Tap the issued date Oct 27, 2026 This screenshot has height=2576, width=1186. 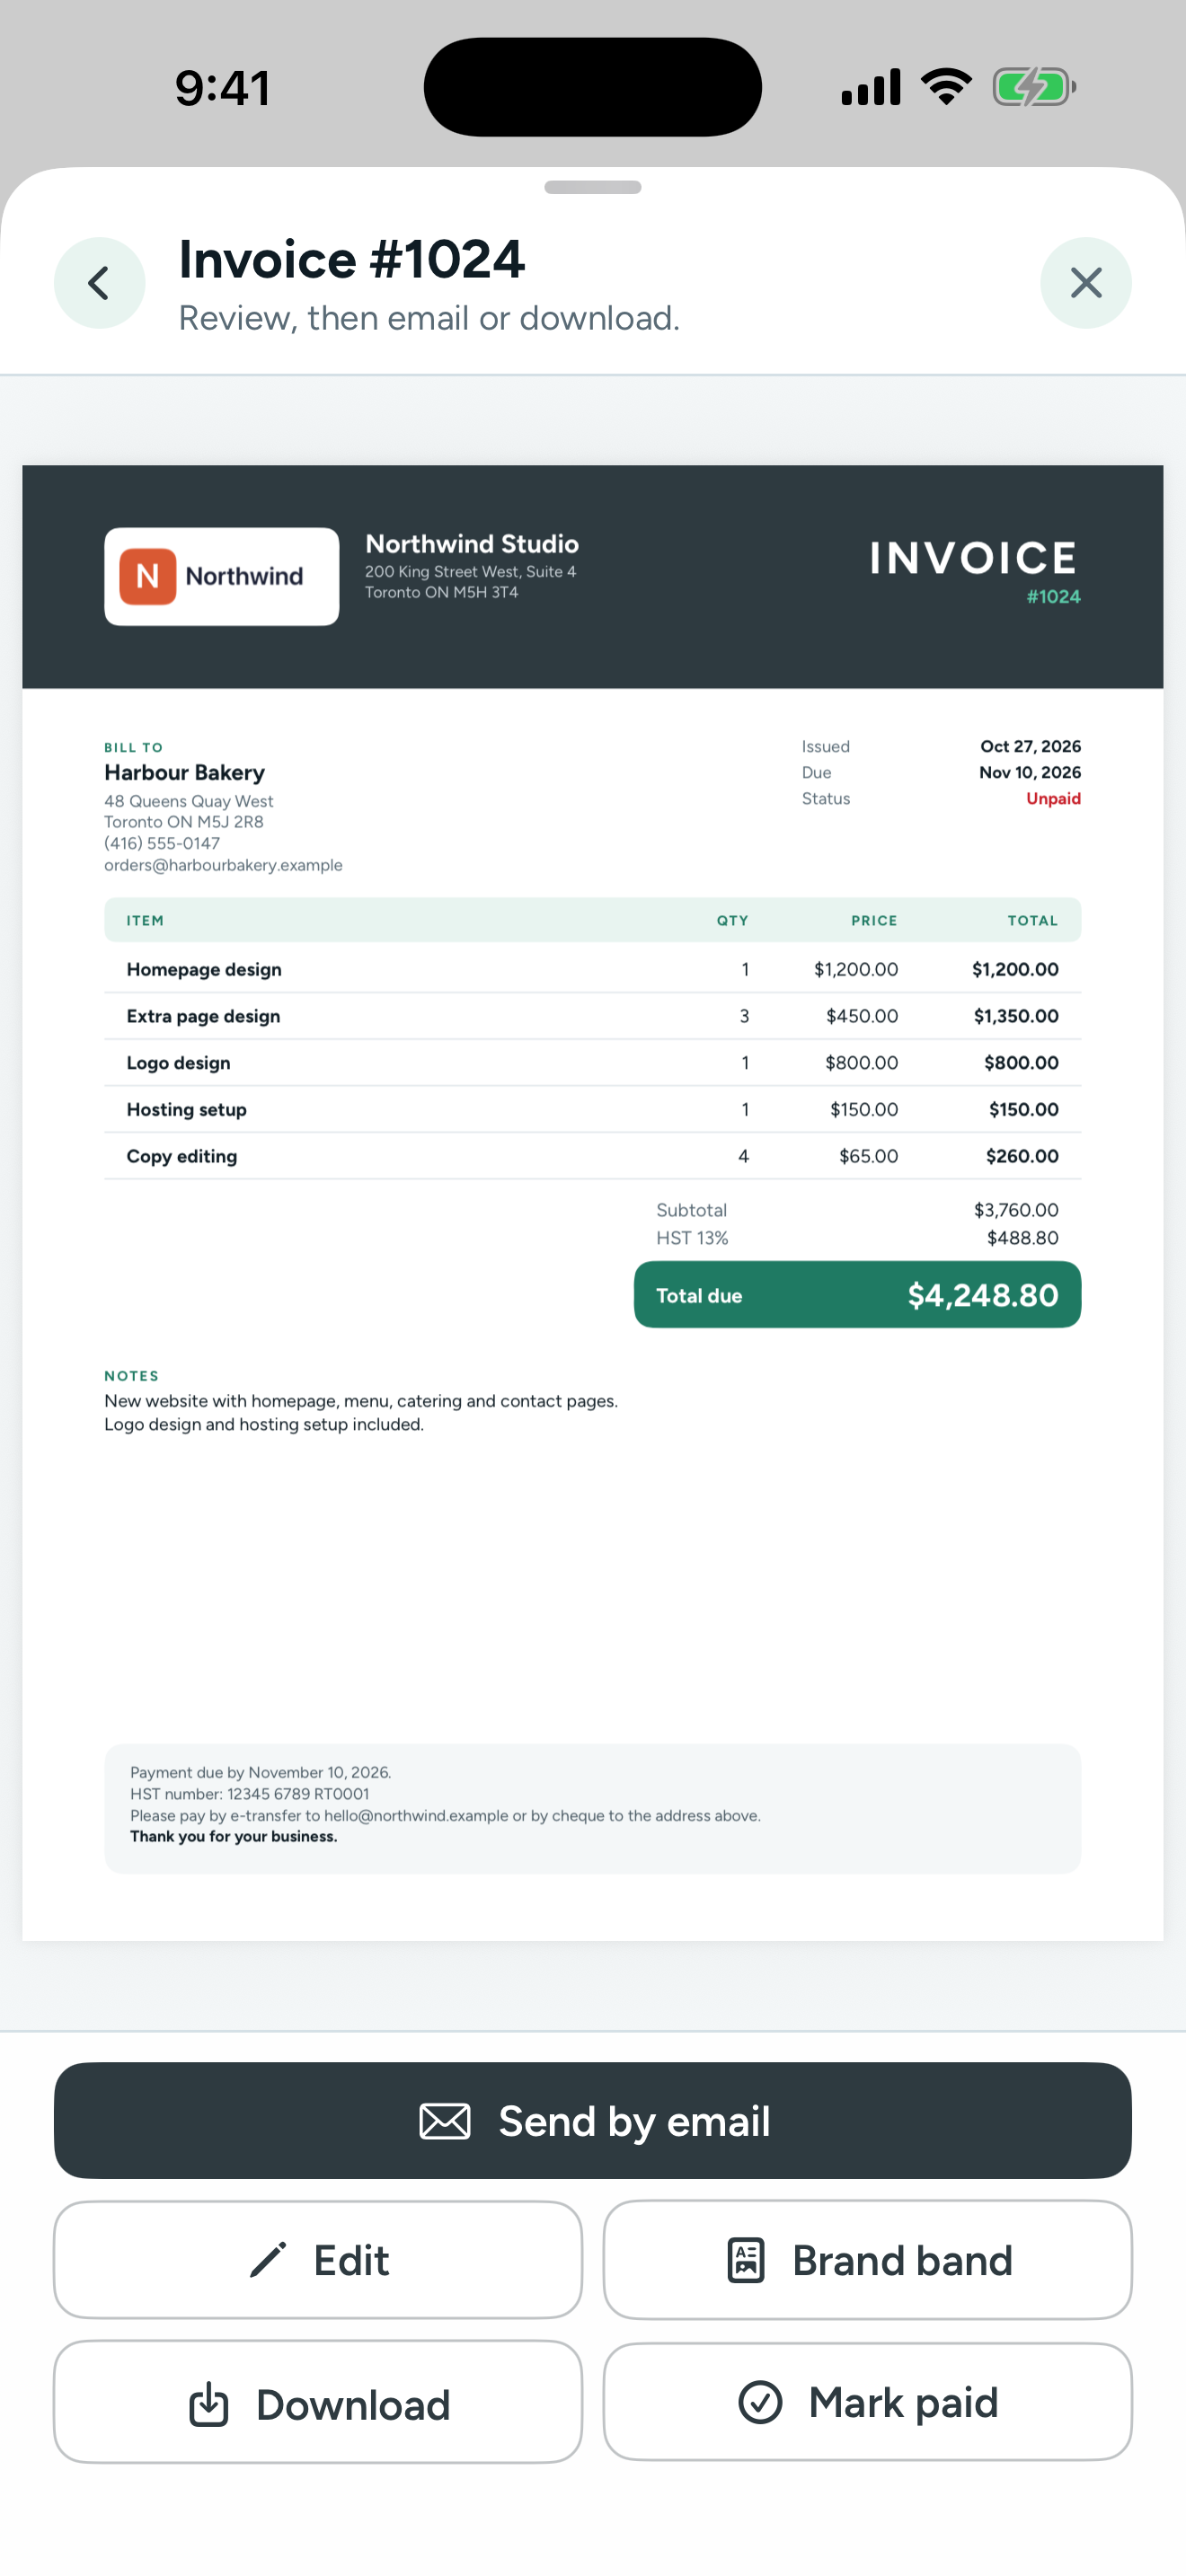tap(1030, 746)
